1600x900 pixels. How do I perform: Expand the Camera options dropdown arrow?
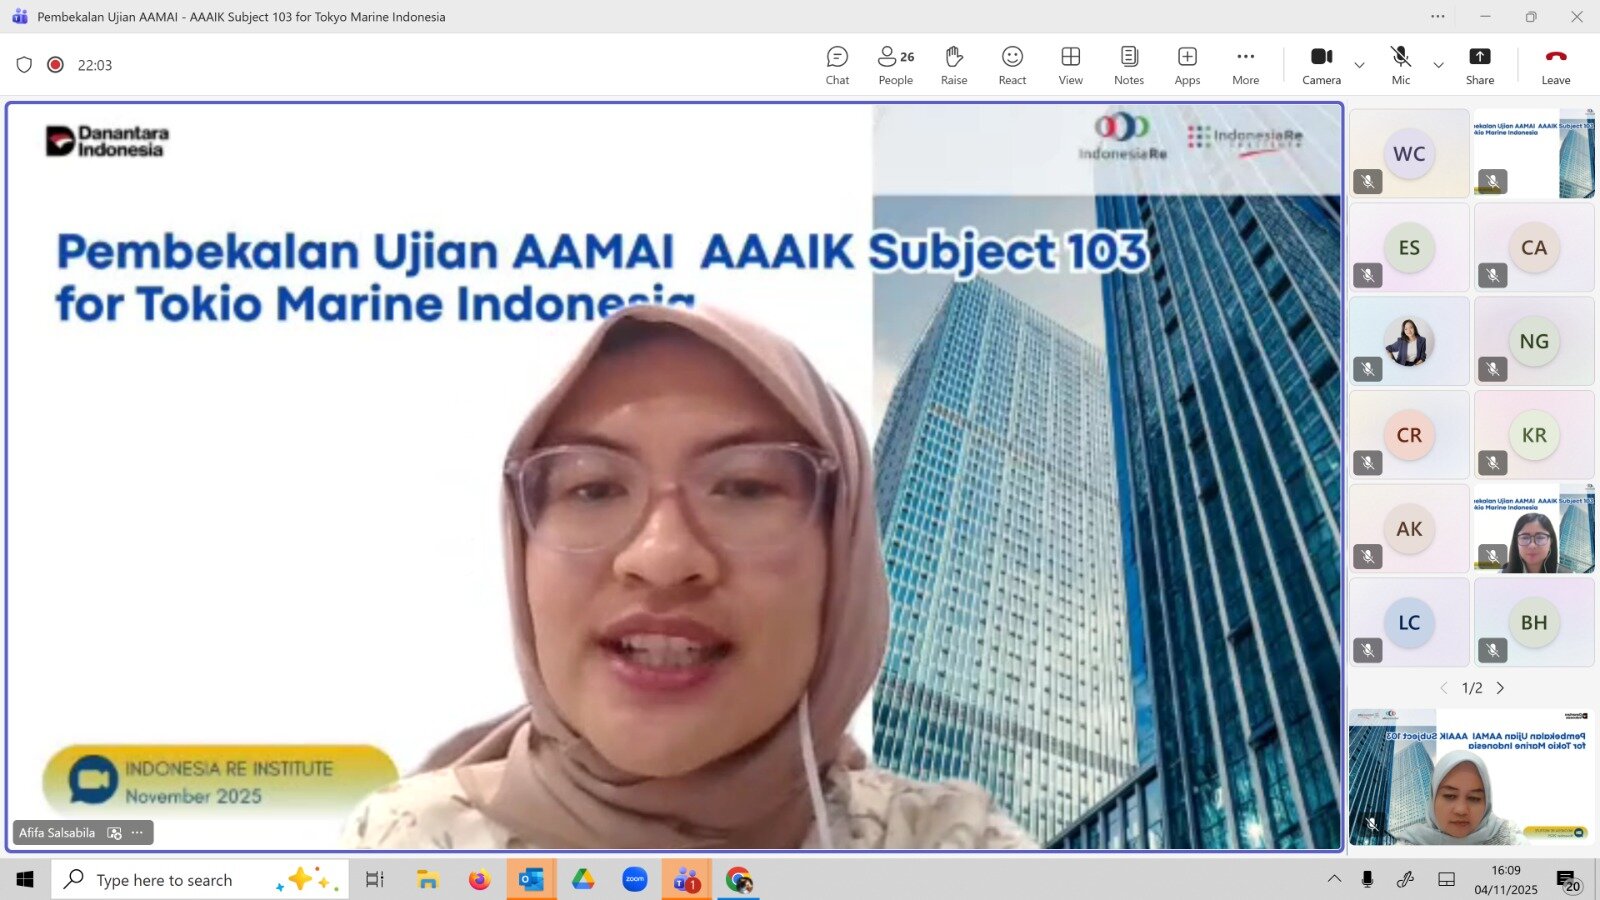click(x=1359, y=66)
